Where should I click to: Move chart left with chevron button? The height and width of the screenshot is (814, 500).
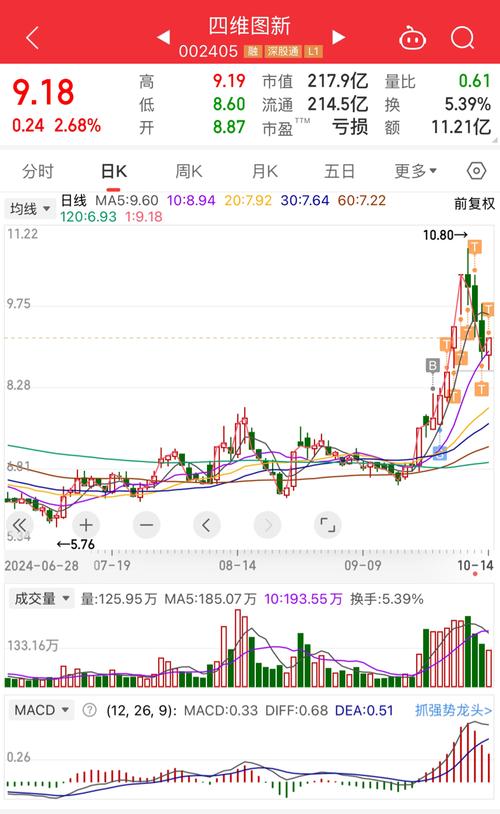[207, 525]
